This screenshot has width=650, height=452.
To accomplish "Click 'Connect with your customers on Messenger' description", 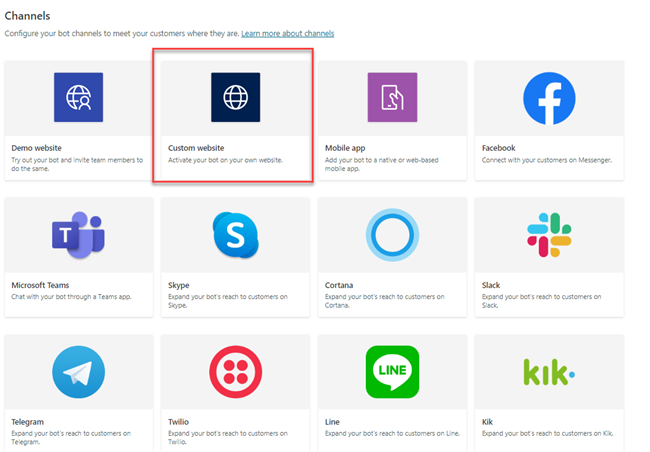I will click(x=547, y=160).
